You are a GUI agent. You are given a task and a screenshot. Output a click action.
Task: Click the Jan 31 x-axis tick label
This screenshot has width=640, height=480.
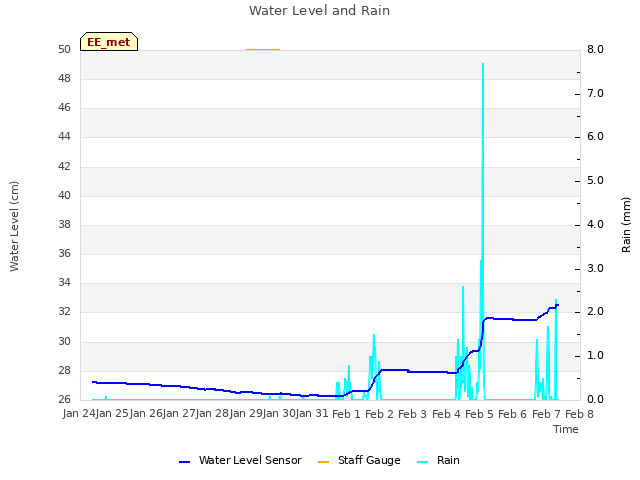tap(313, 414)
